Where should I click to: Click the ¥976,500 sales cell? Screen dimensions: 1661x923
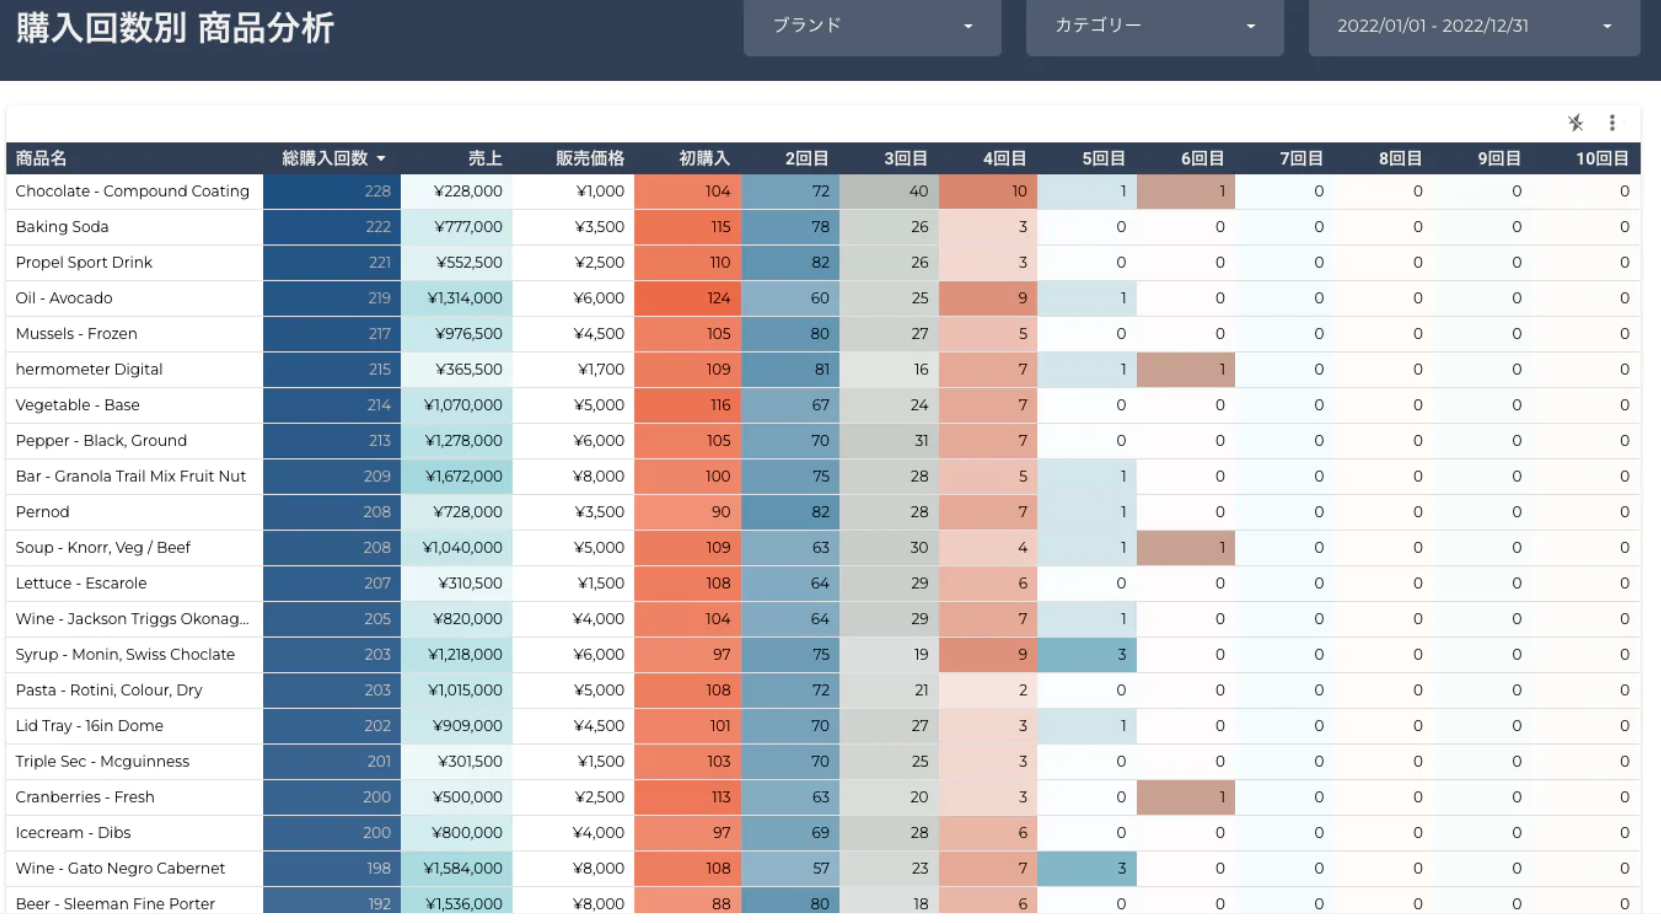pos(457,334)
